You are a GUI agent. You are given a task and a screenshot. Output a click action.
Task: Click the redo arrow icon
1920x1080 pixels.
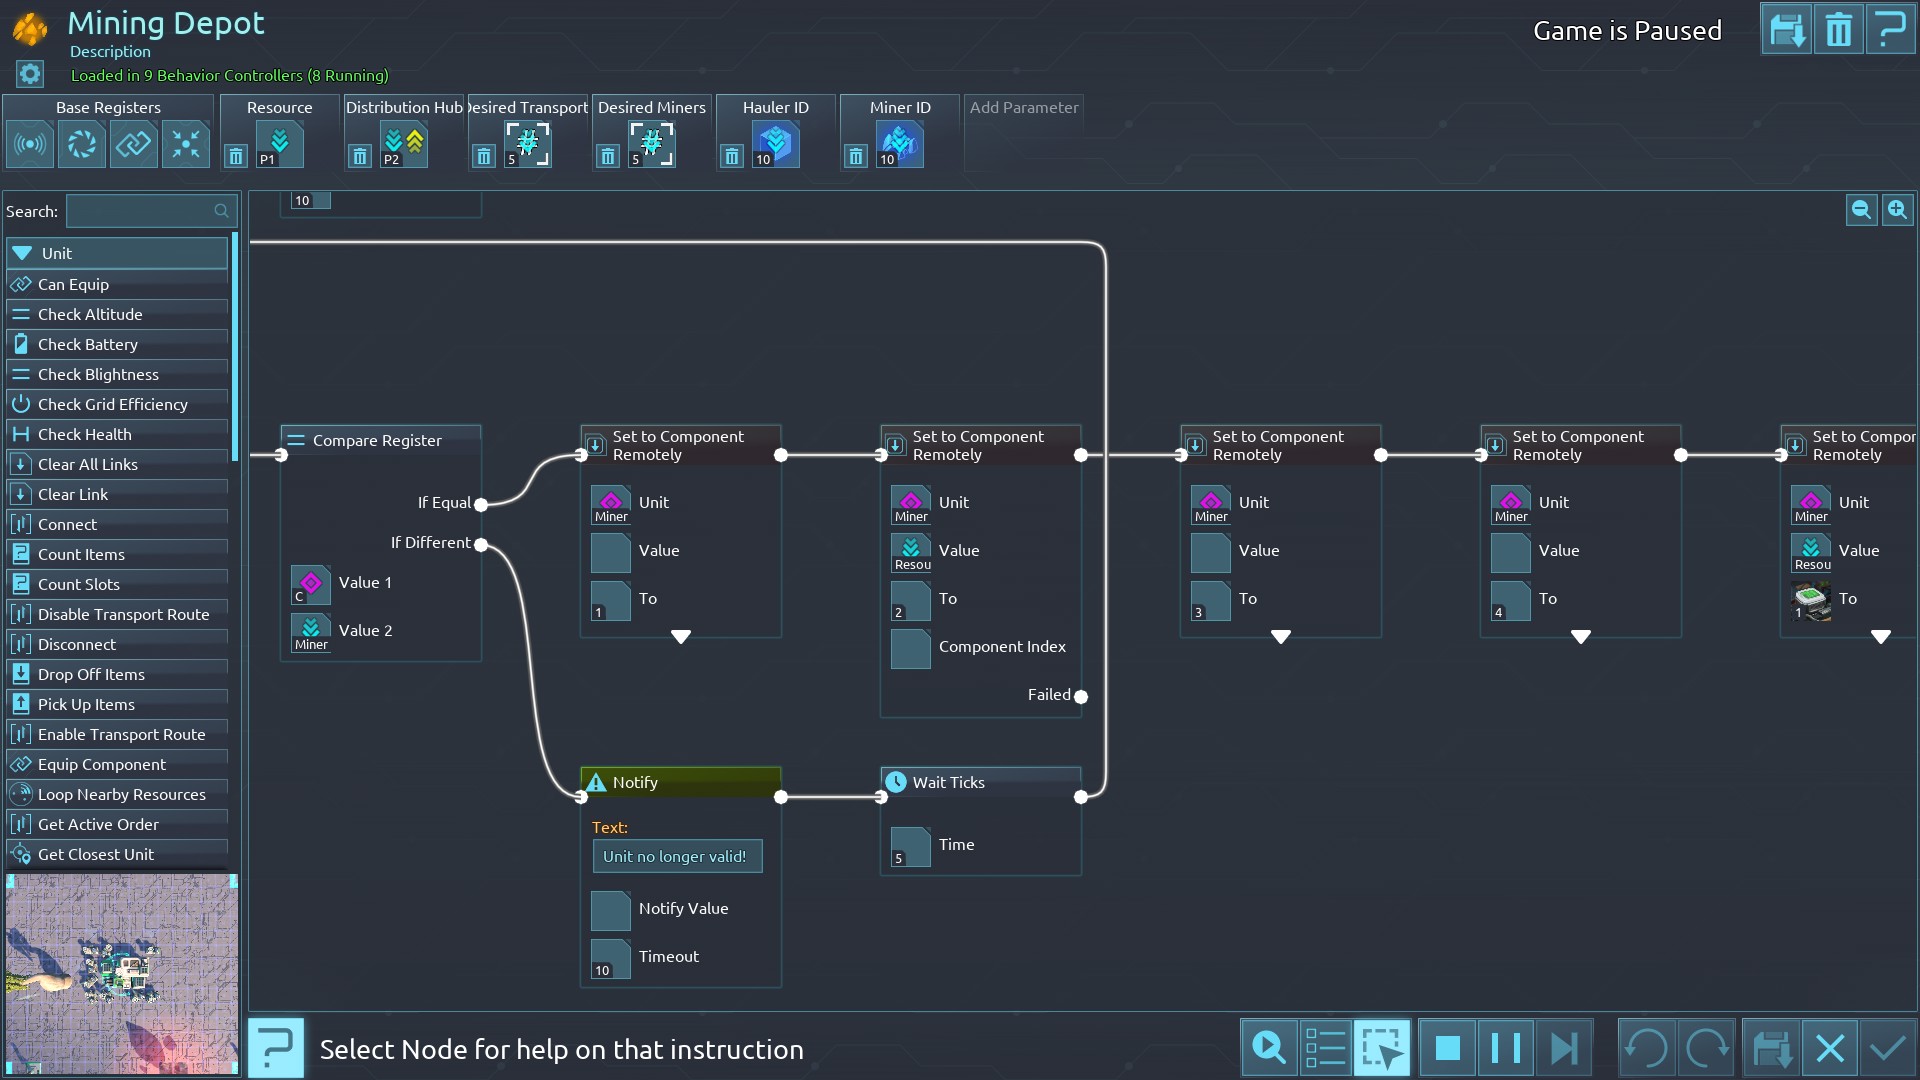1706,1048
